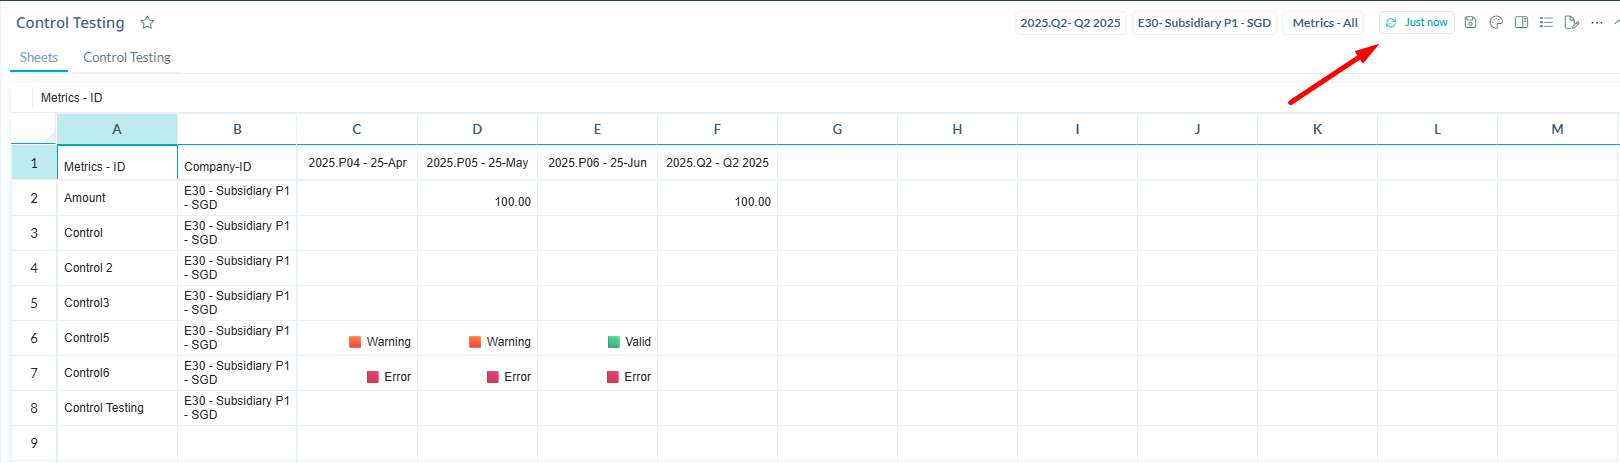Click the save icon in the toolbar
The height and width of the screenshot is (463, 1620).
click(x=1470, y=22)
